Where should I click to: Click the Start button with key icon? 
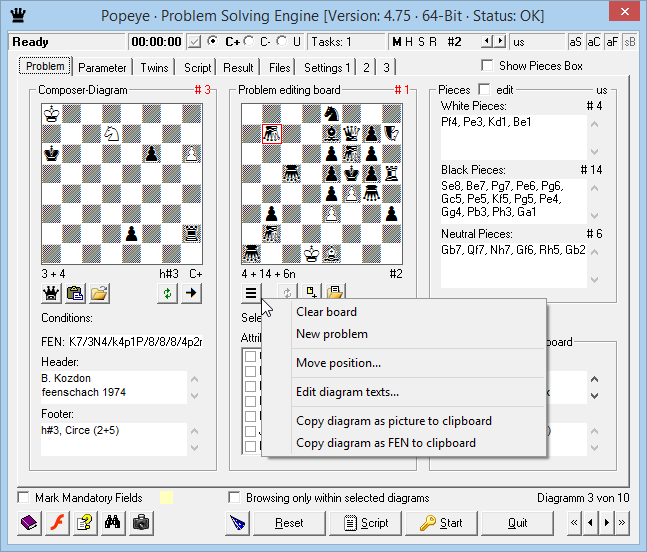(x=441, y=523)
